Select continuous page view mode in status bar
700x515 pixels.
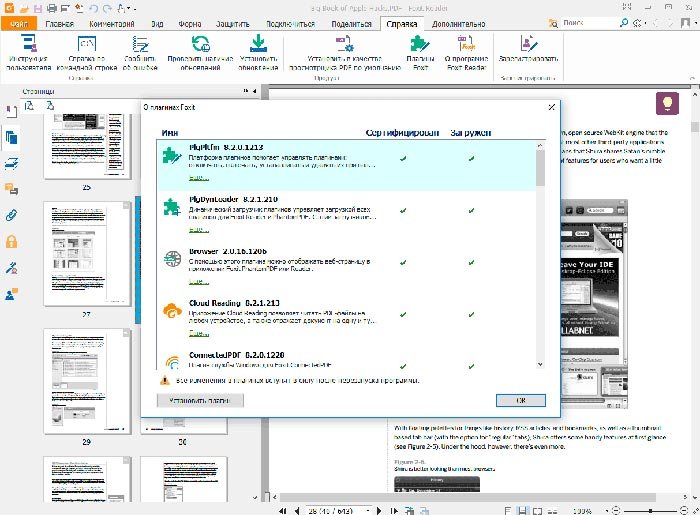coord(522,511)
